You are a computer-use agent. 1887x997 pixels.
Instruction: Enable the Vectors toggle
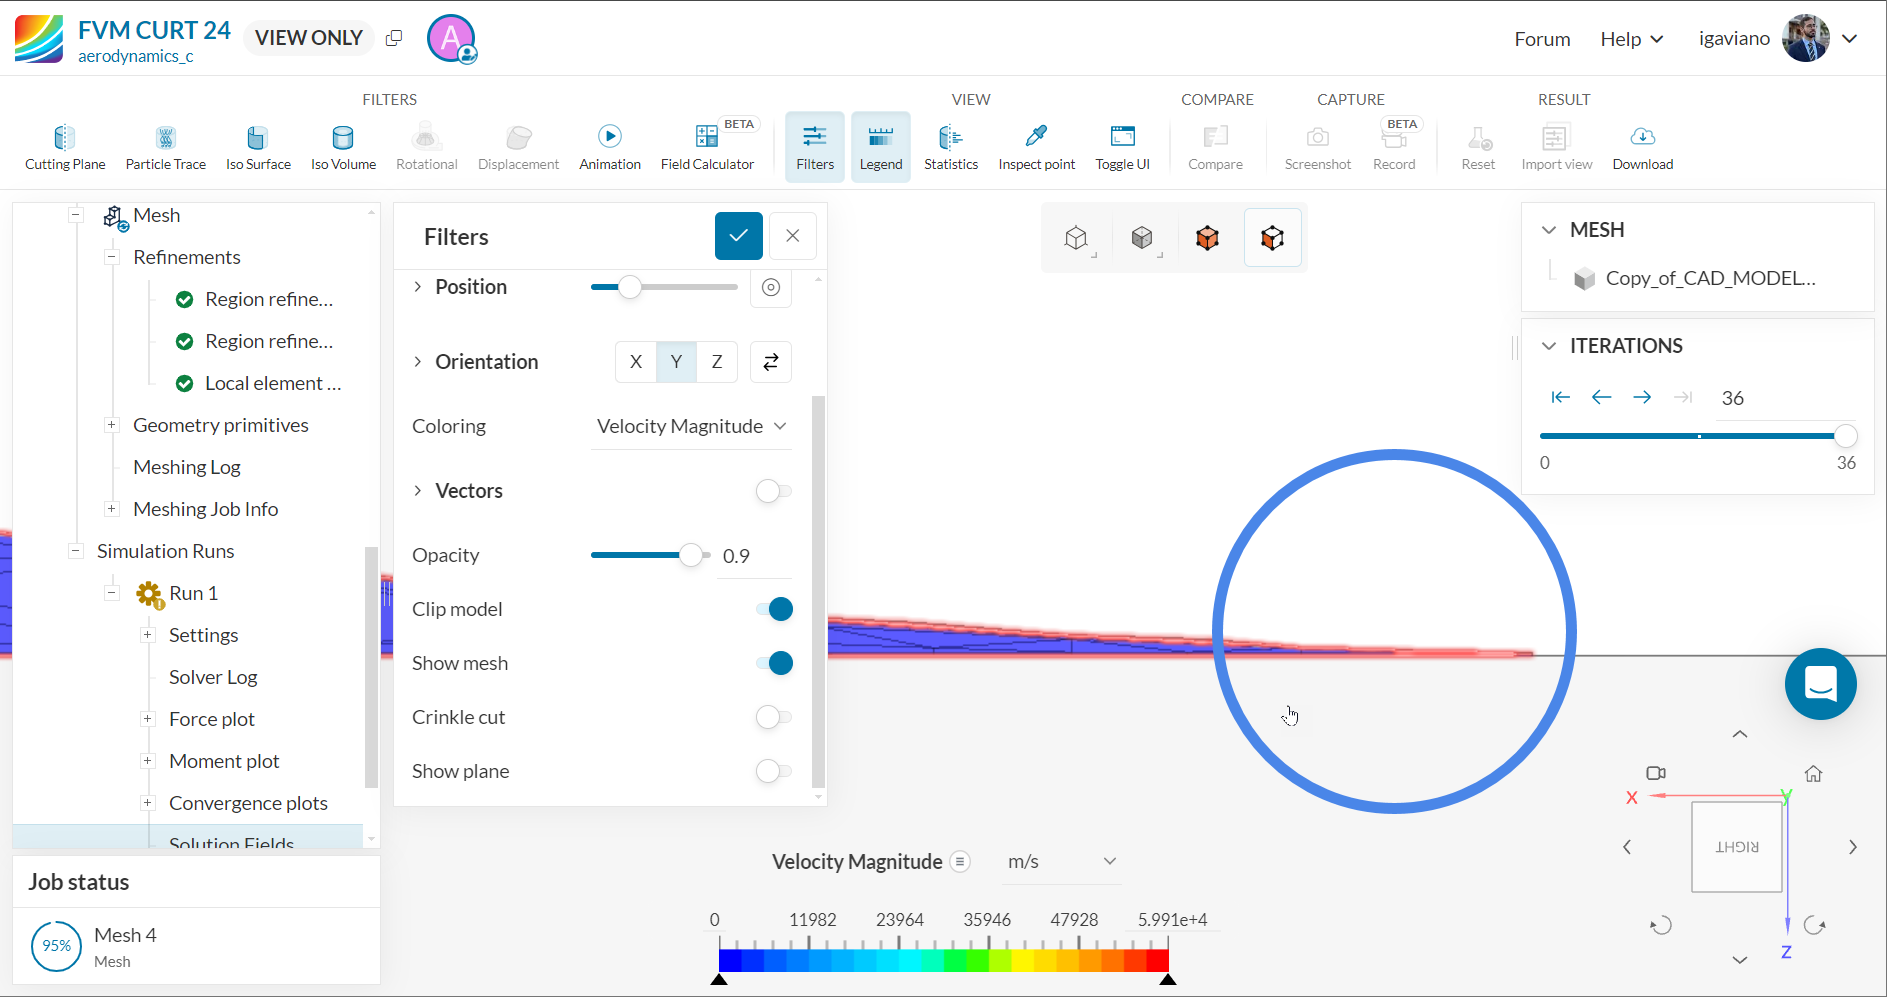coord(773,491)
